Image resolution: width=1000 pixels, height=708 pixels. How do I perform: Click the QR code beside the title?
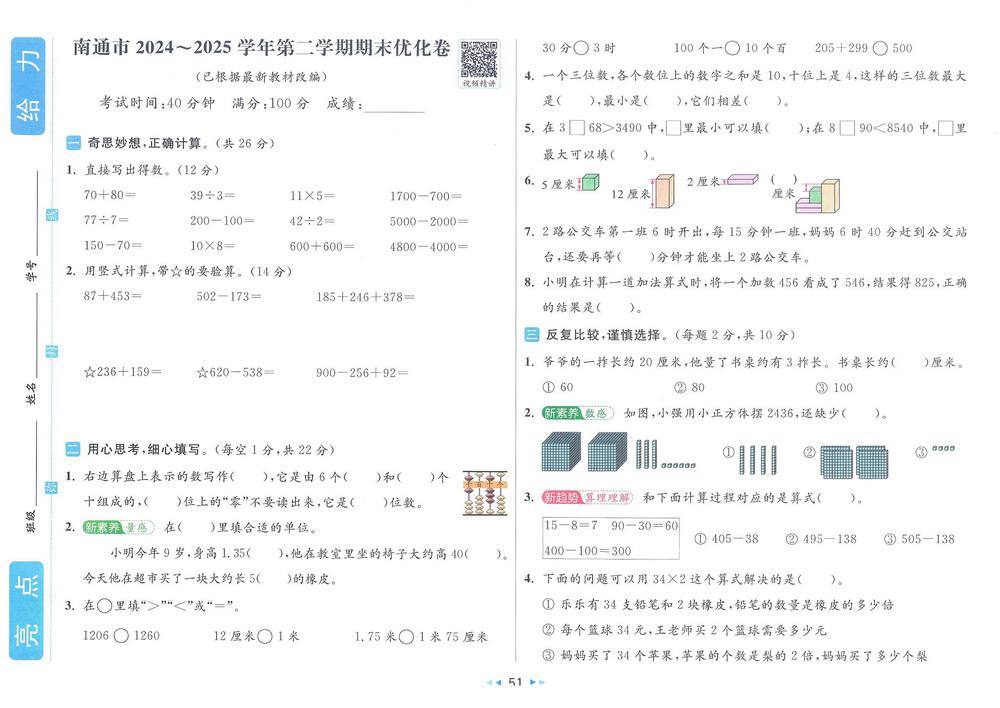[479, 59]
